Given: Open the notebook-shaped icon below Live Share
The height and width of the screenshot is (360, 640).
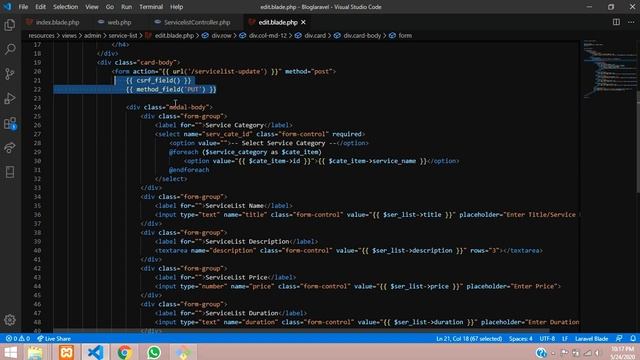Looking at the screenshot, I should click(10, 172).
